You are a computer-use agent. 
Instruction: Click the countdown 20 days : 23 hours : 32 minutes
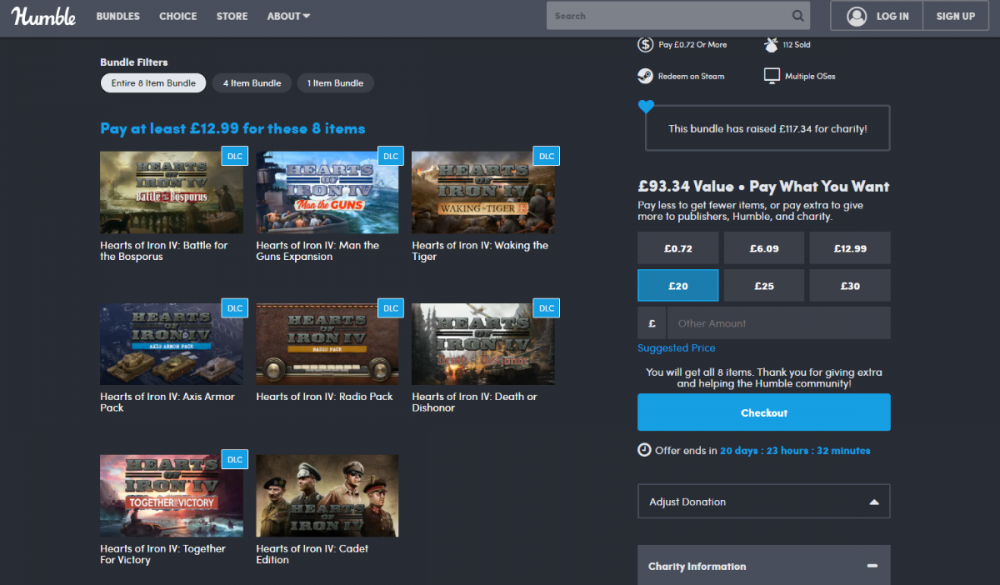point(795,450)
